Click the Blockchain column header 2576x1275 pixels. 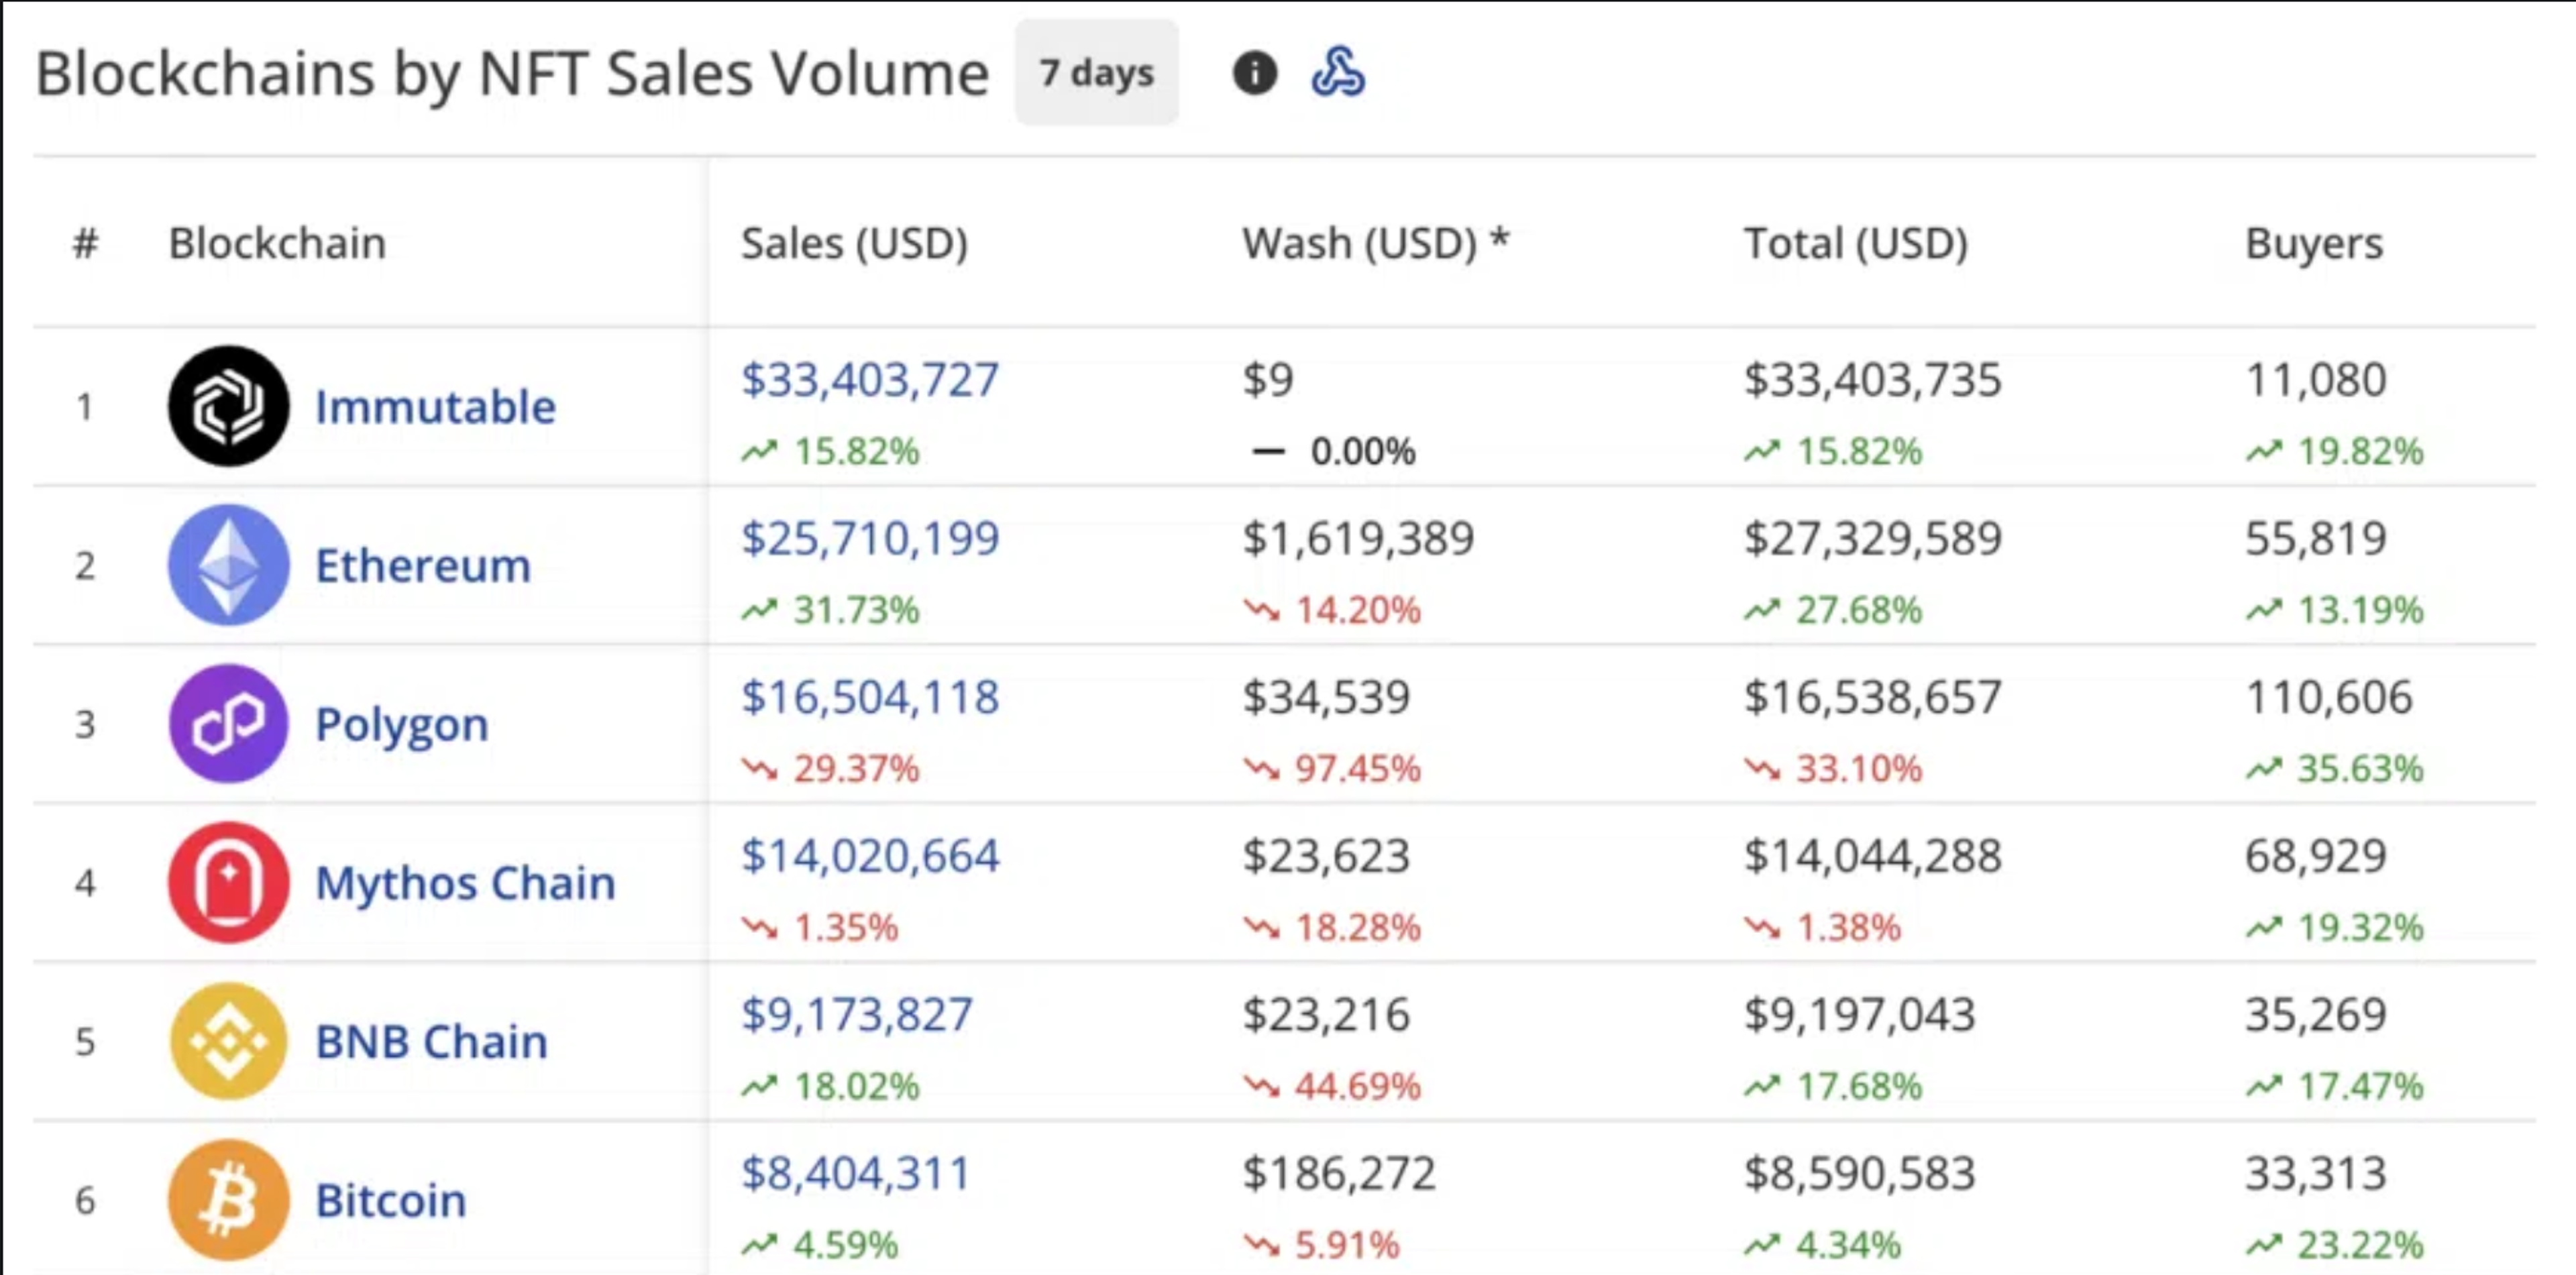point(277,243)
